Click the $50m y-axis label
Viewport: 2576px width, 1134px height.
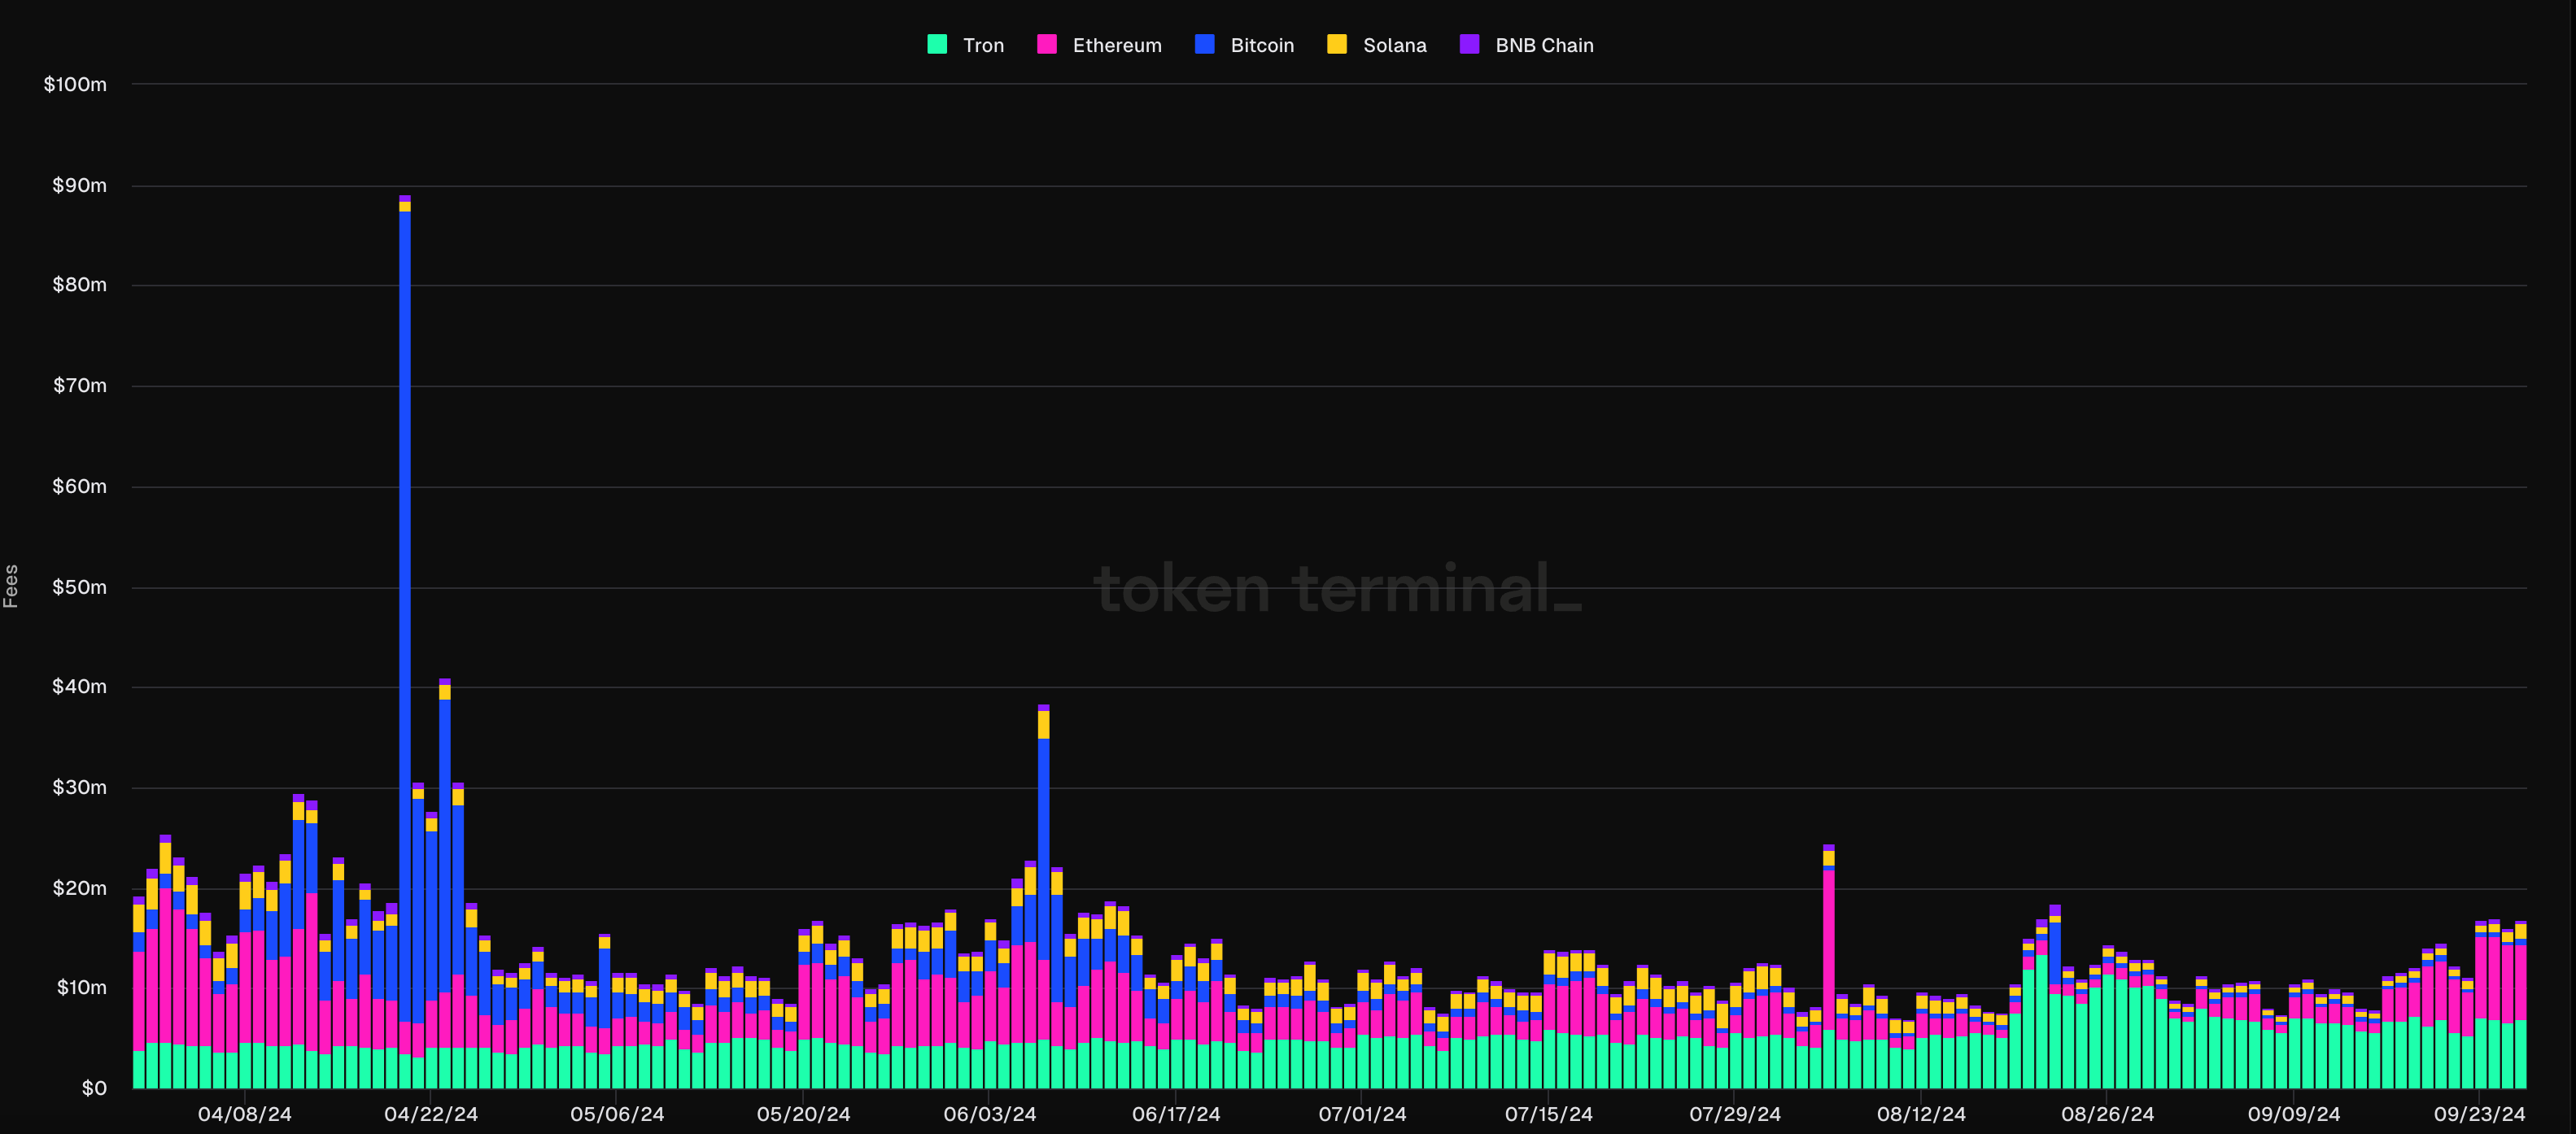coord(79,587)
